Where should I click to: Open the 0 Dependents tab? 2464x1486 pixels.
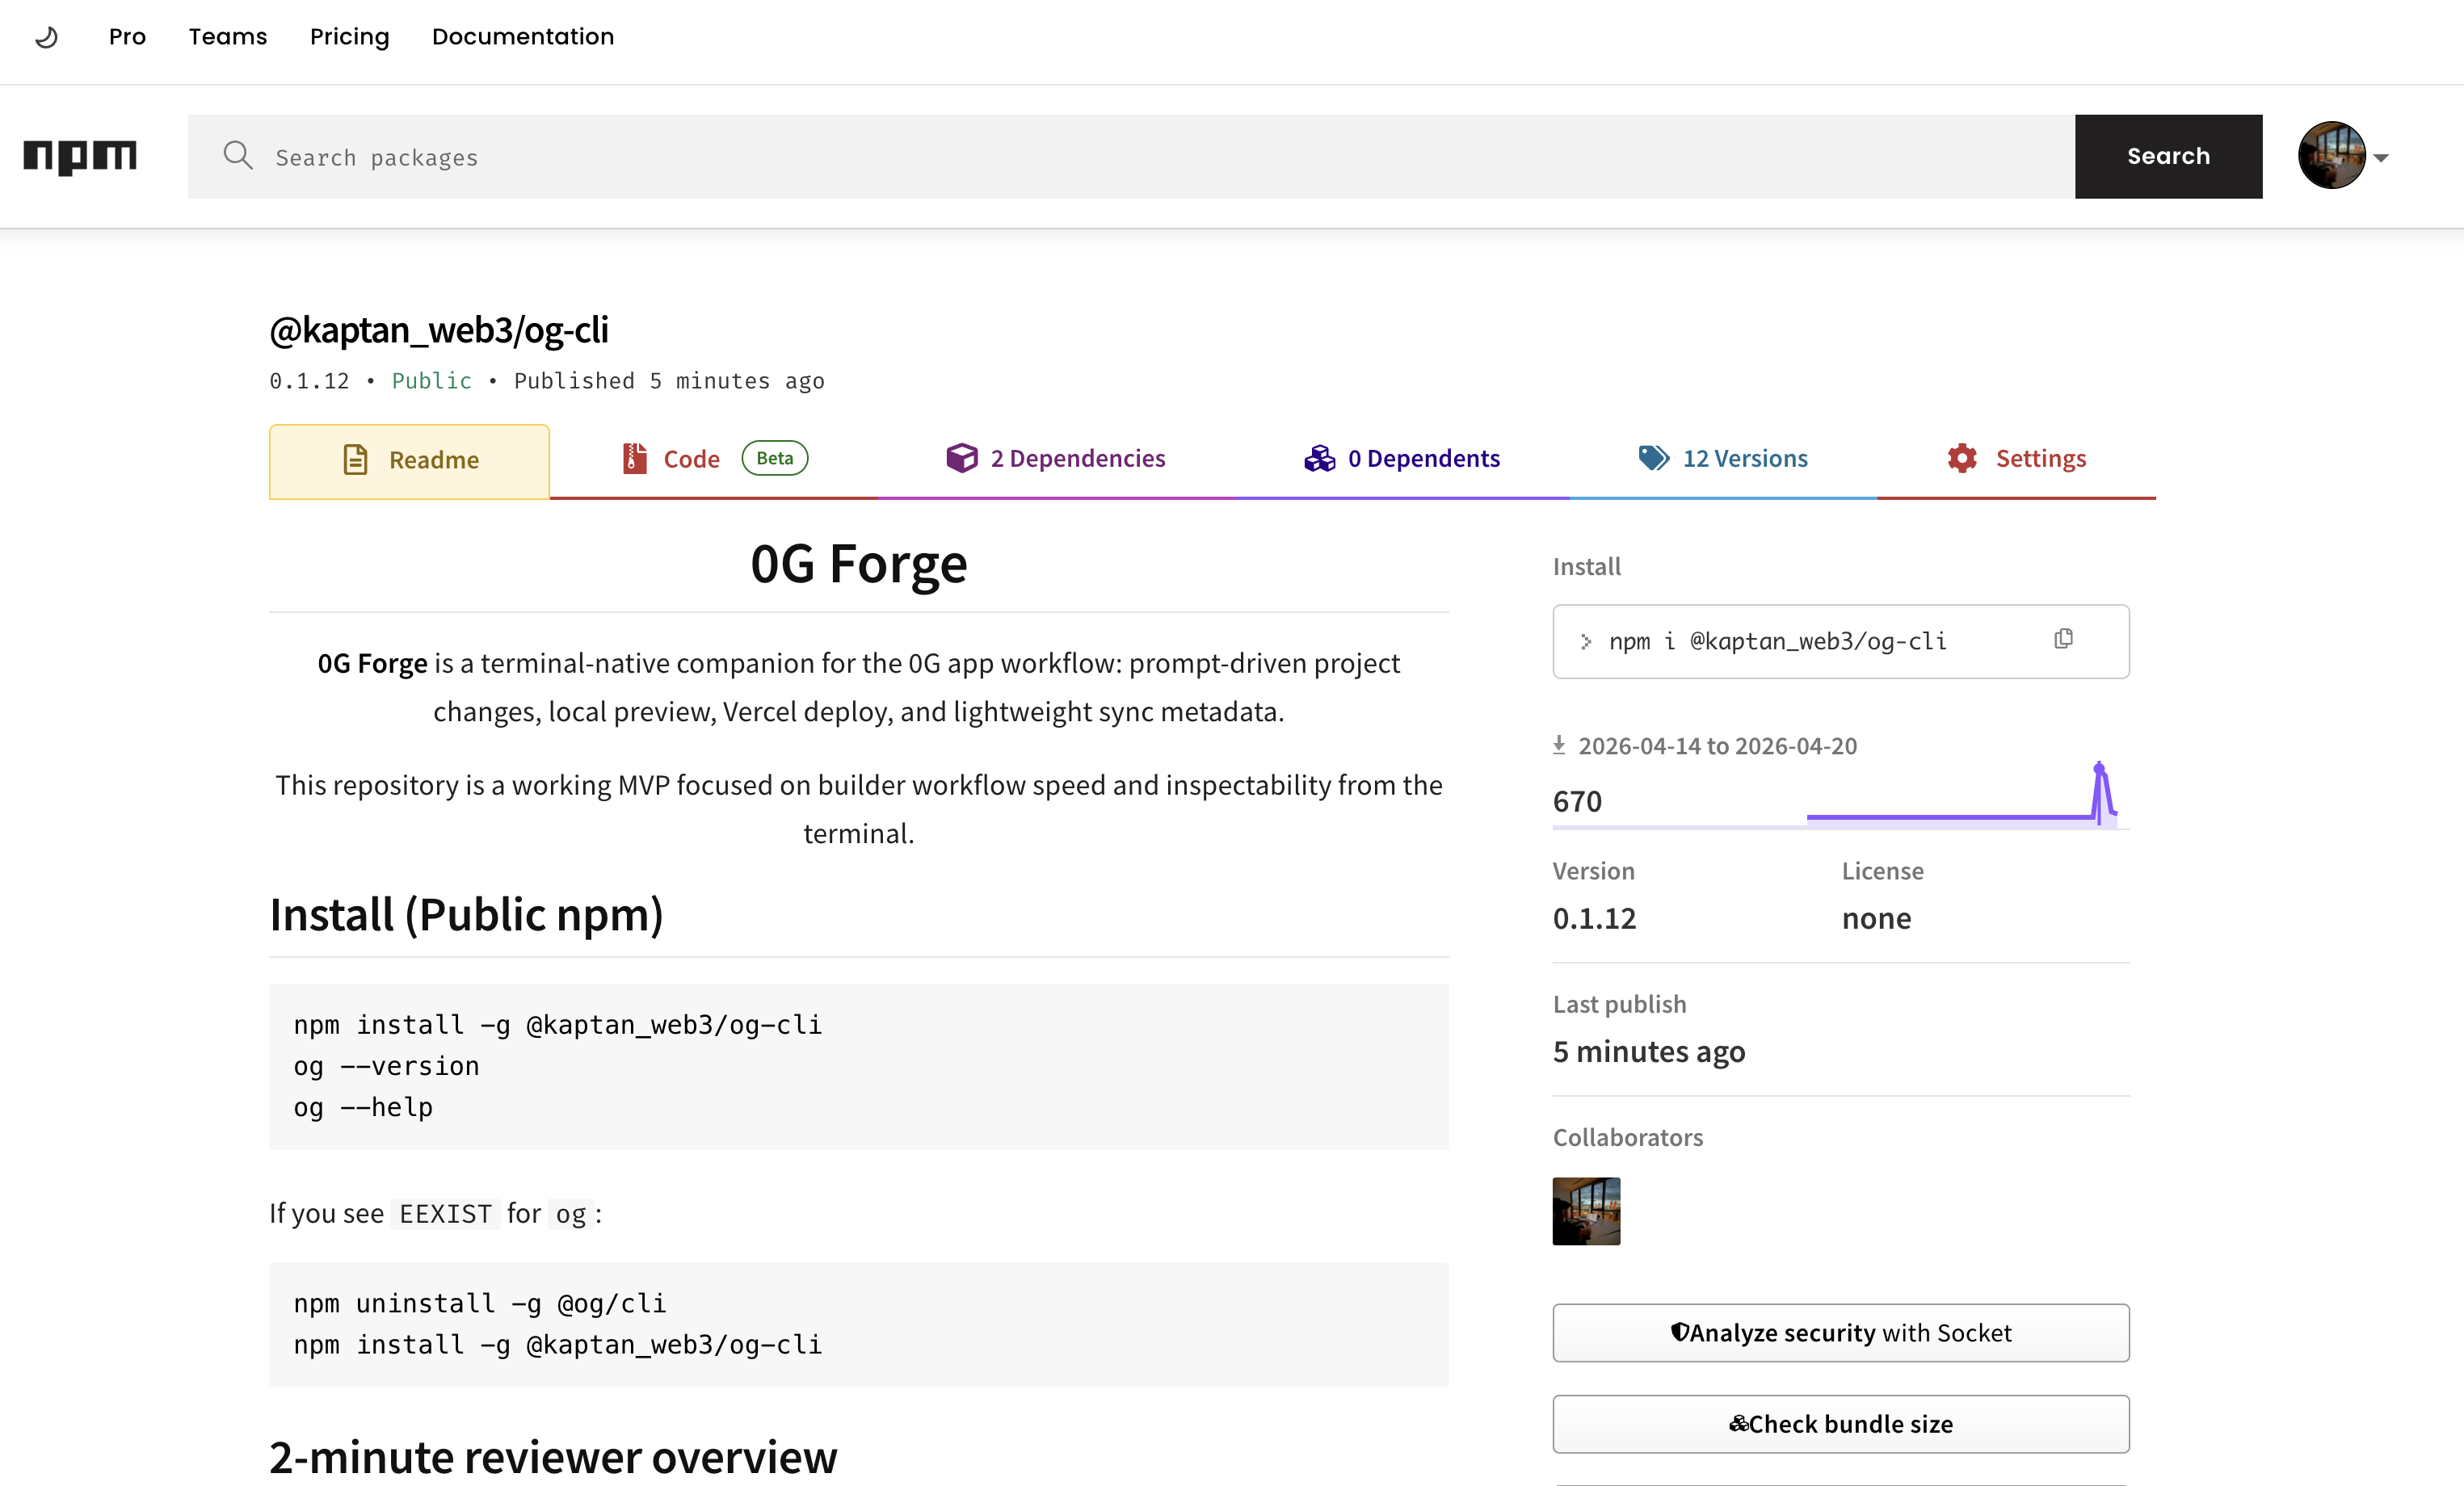[x=1402, y=459]
